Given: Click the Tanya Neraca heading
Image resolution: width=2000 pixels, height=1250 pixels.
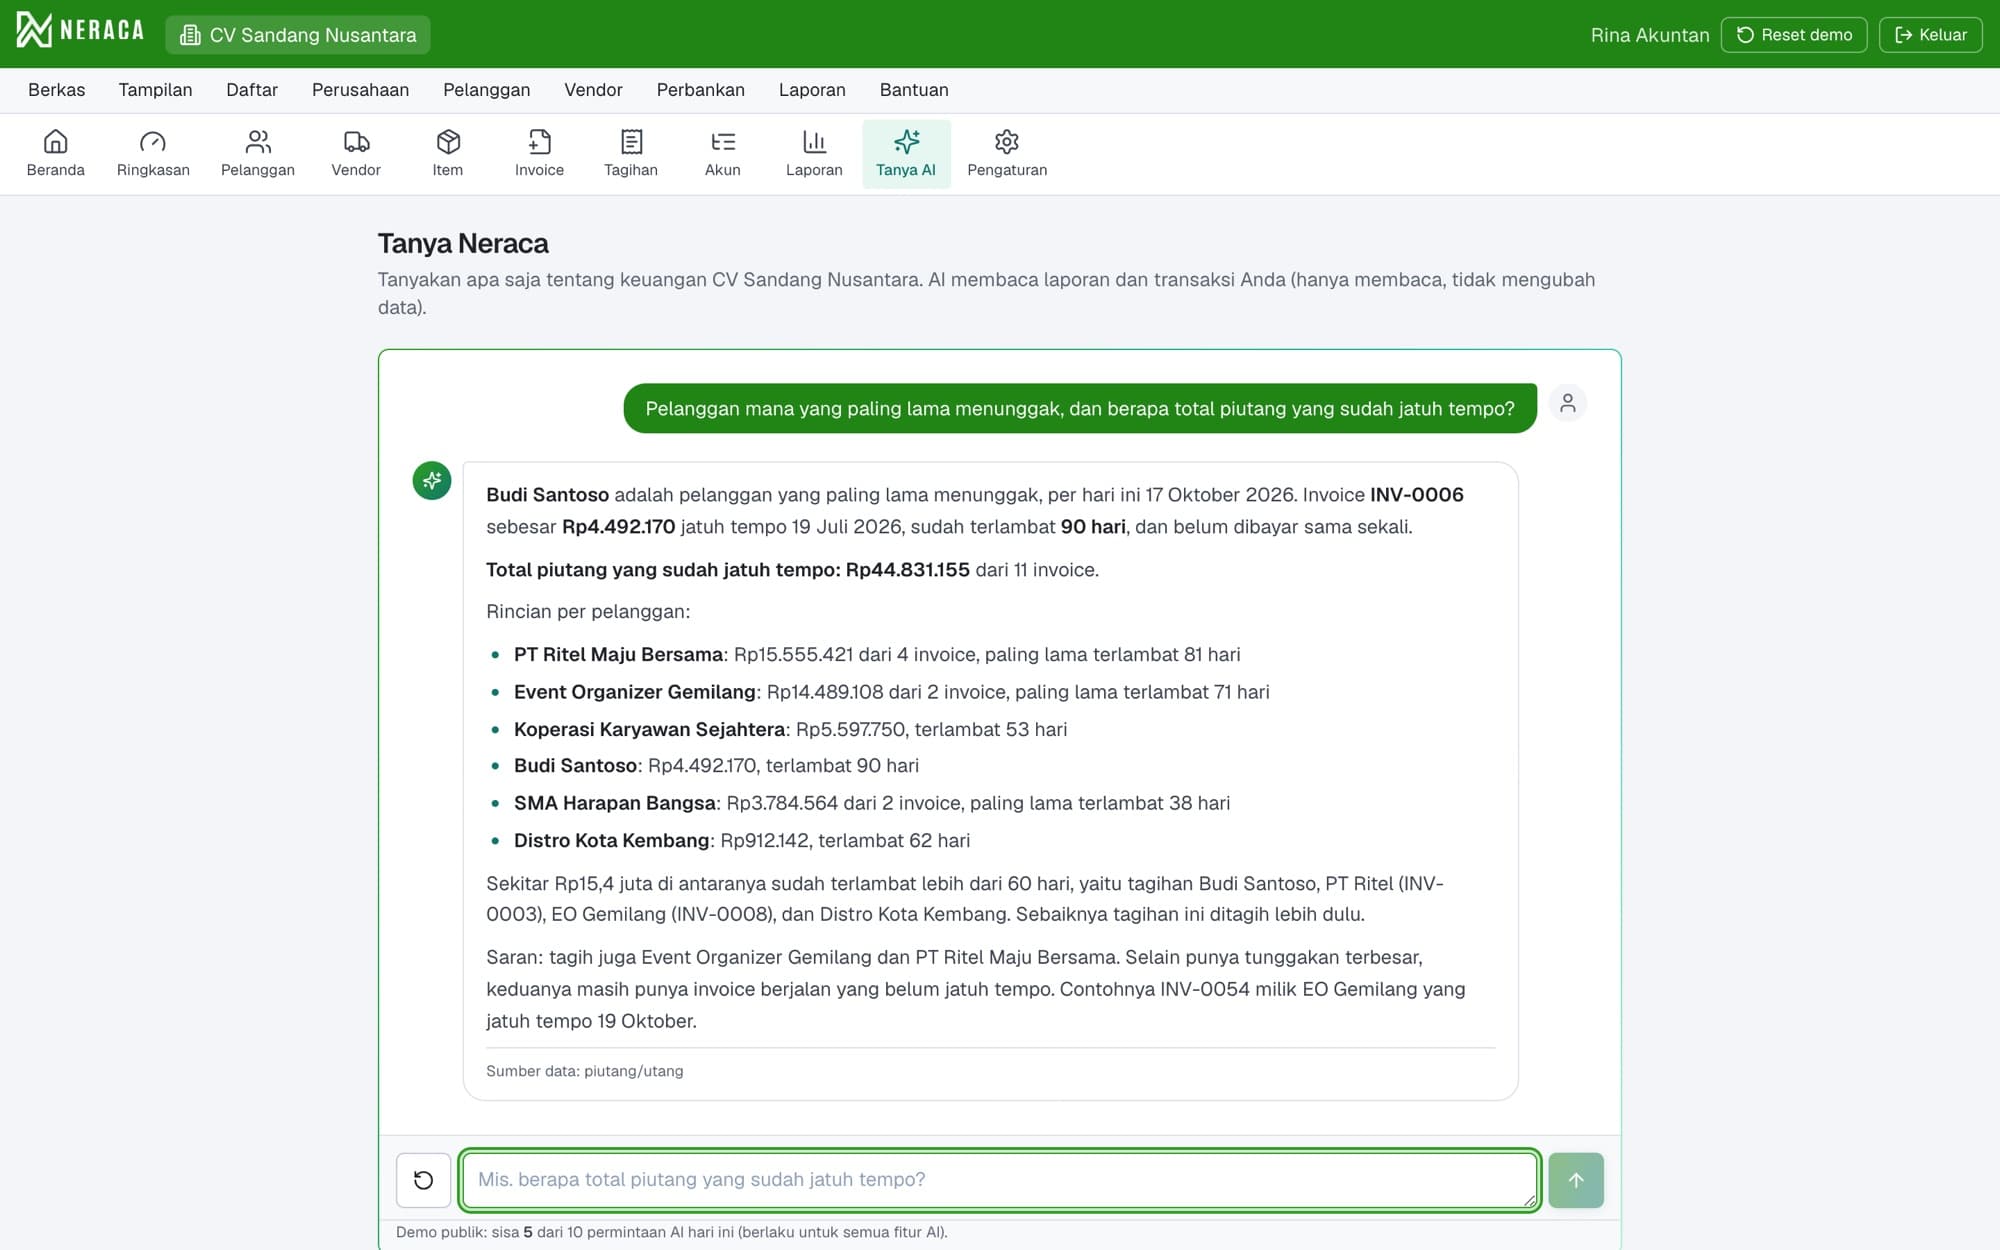Looking at the screenshot, I should (x=463, y=243).
